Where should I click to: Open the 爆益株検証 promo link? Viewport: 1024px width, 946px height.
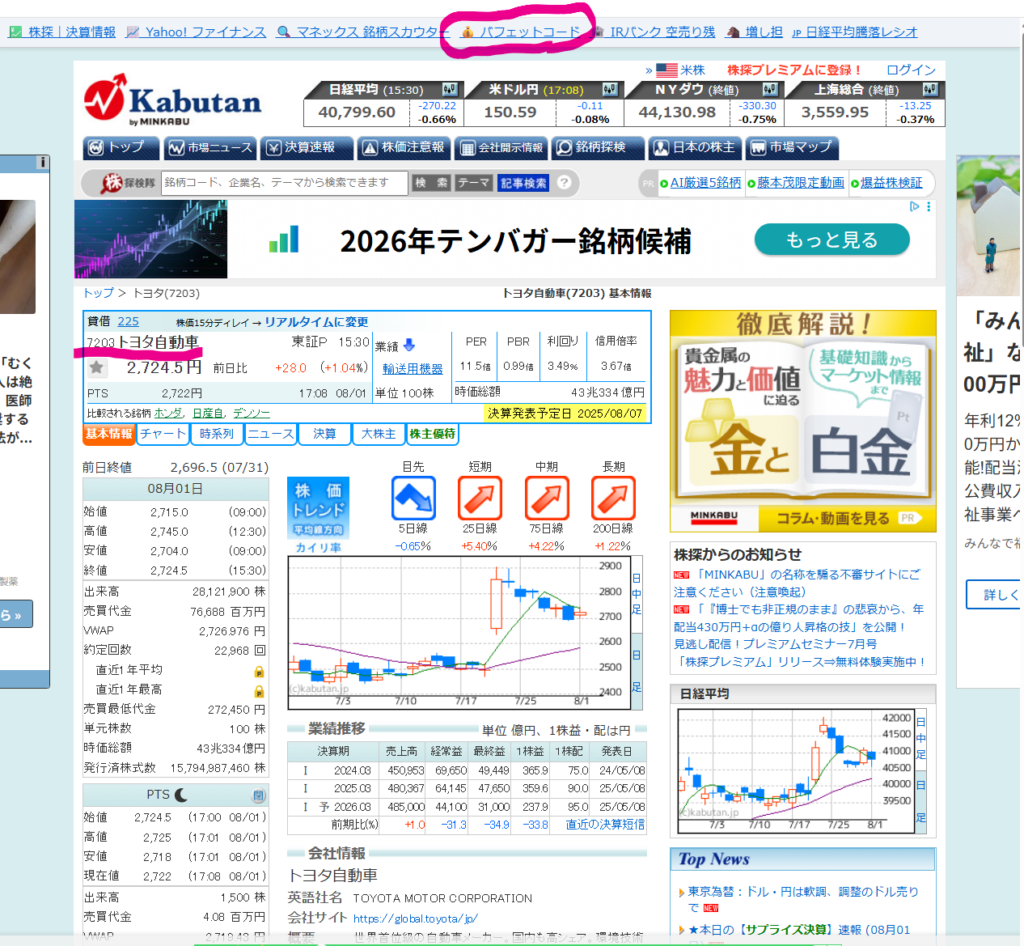[891, 183]
